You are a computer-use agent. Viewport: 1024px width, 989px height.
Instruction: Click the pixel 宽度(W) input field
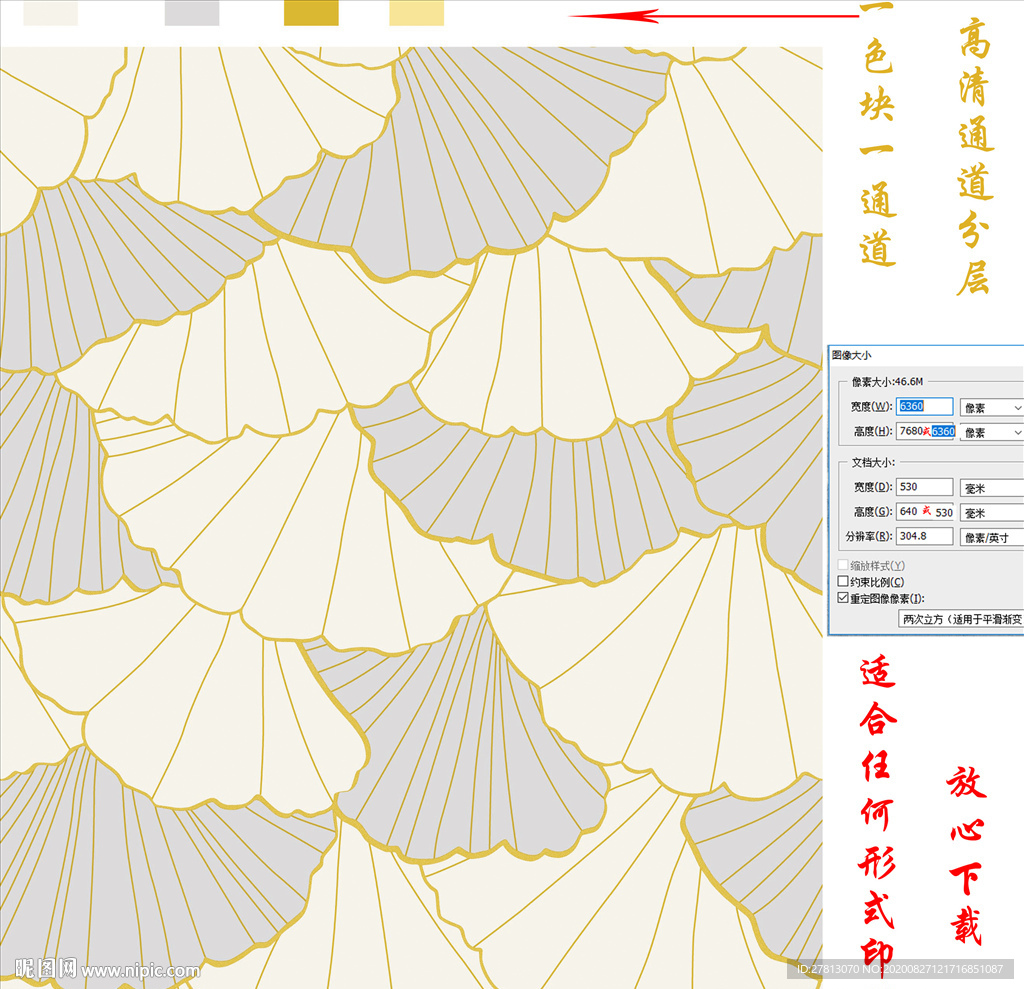pyautogui.click(x=925, y=406)
